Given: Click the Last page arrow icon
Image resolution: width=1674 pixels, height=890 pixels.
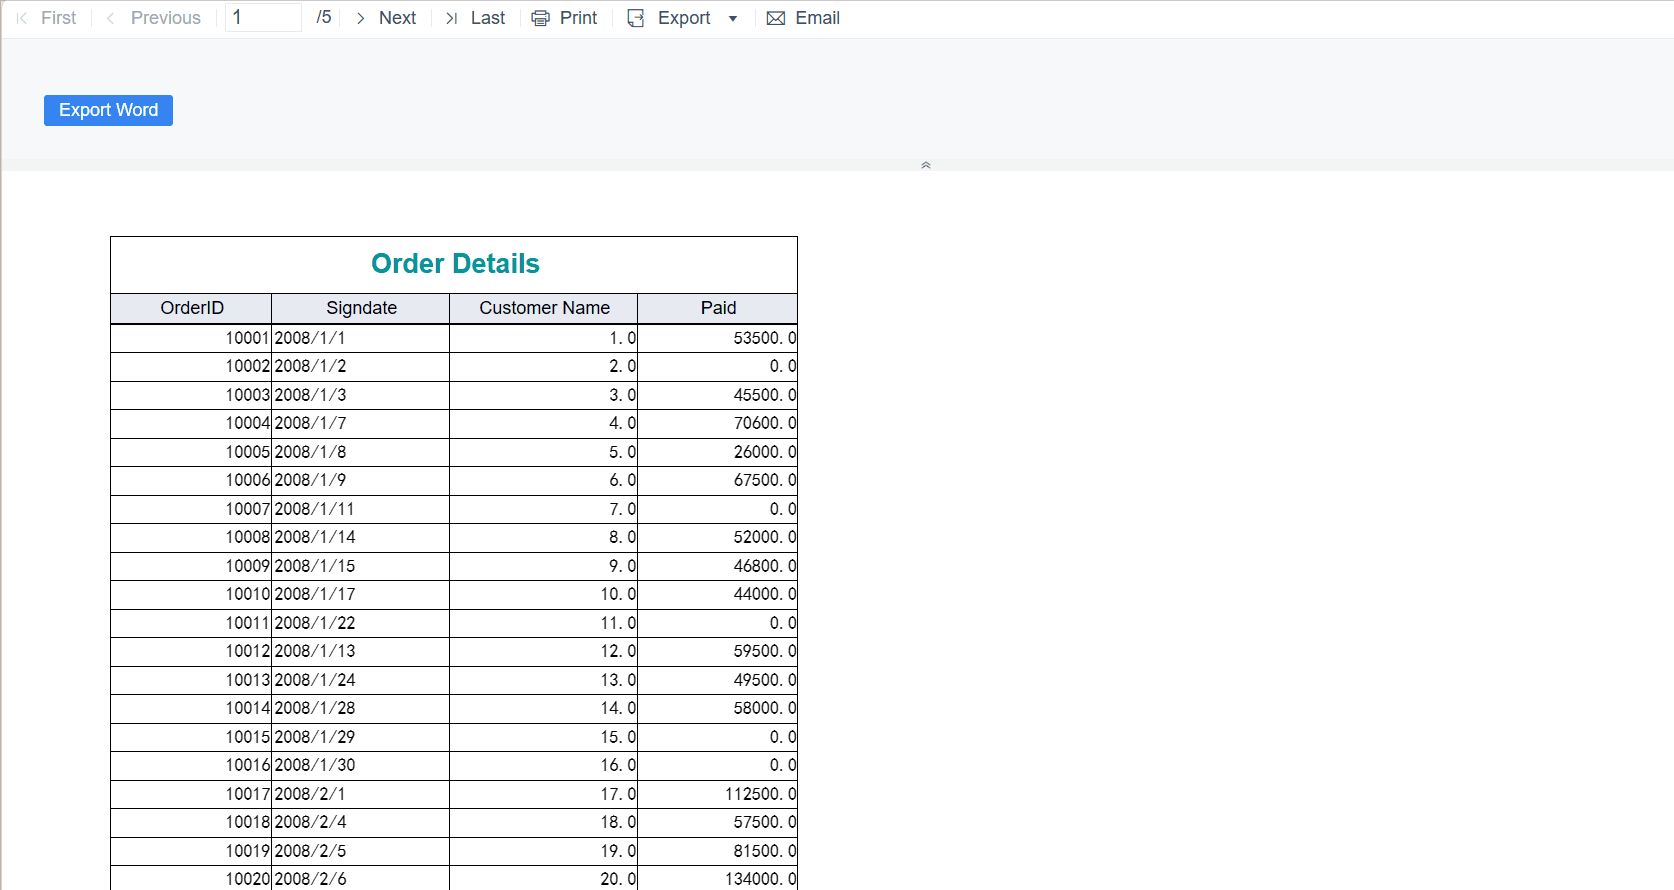Looking at the screenshot, I should tap(451, 18).
